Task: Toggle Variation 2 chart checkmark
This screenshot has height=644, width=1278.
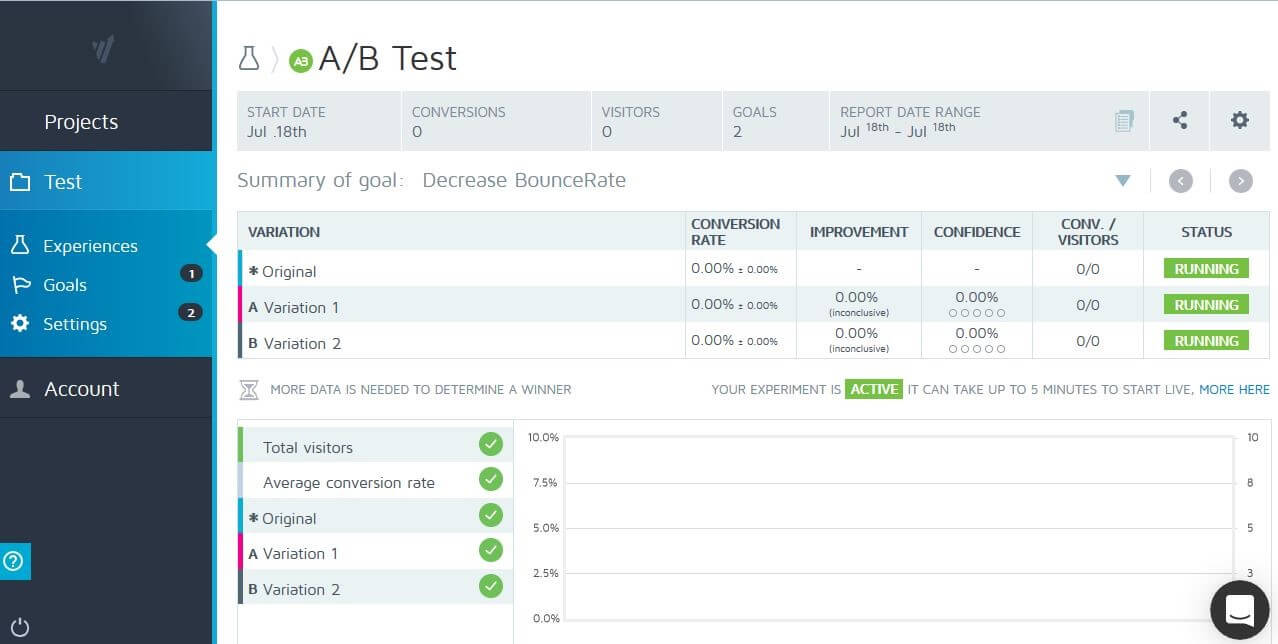Action: (x=490, y=586)
